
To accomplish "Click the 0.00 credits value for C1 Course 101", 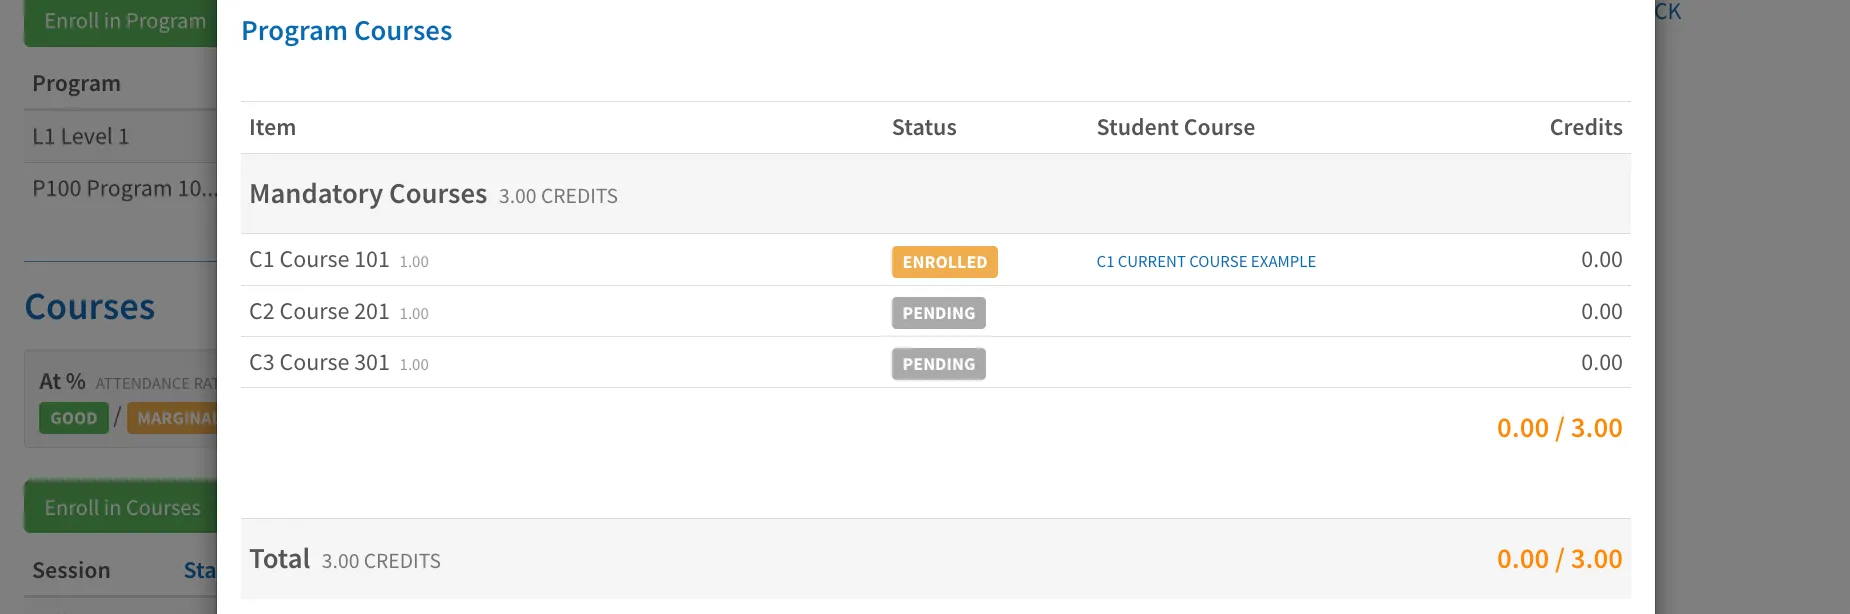I will [1602, 260].
